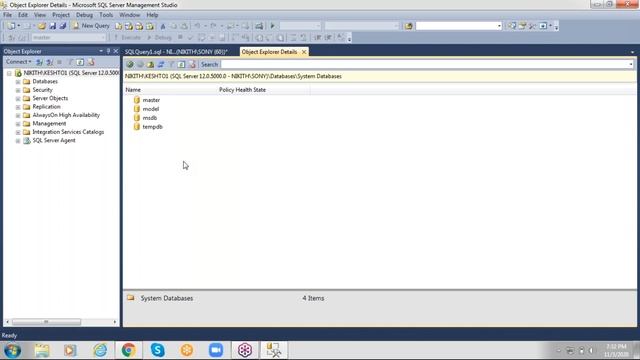The height and width of the screenshot is (360, 640).
Task: Open the View menu
Action: (40, 15)
